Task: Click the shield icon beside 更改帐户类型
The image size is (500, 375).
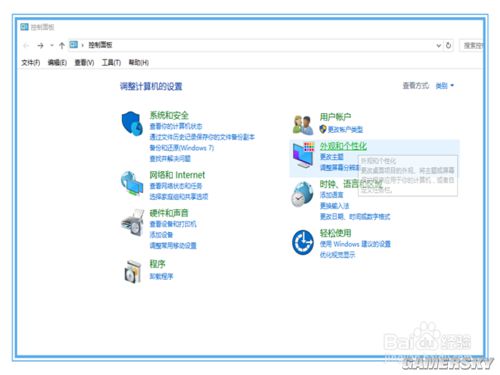Action: coord(323,129)
